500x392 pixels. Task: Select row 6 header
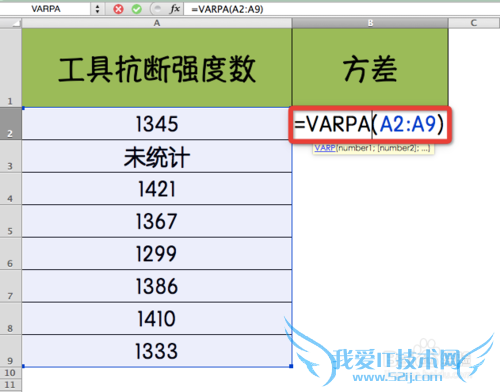point(11,253)
